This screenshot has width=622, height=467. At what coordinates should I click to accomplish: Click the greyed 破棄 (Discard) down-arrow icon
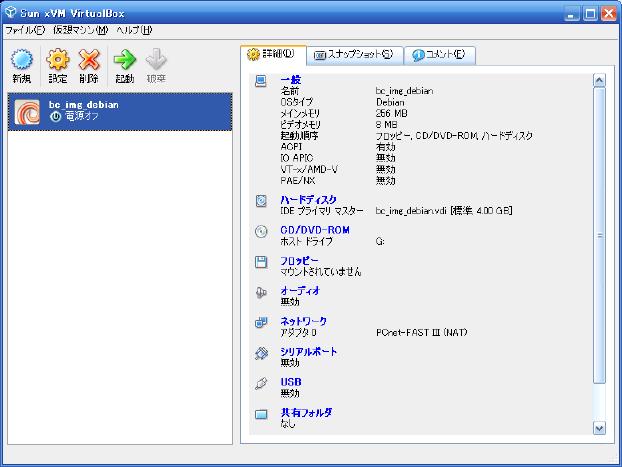156,60
